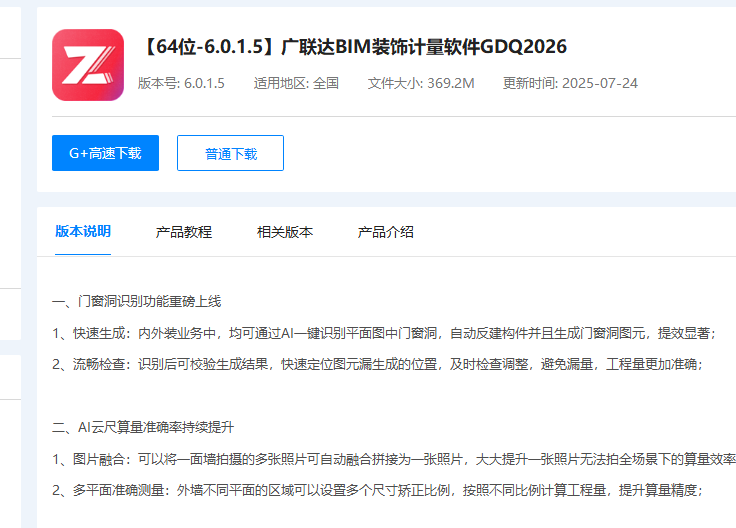Click the text 版本号: 6.0.1.5
Screen dimensions: 736x528
[x=181, y=83]
